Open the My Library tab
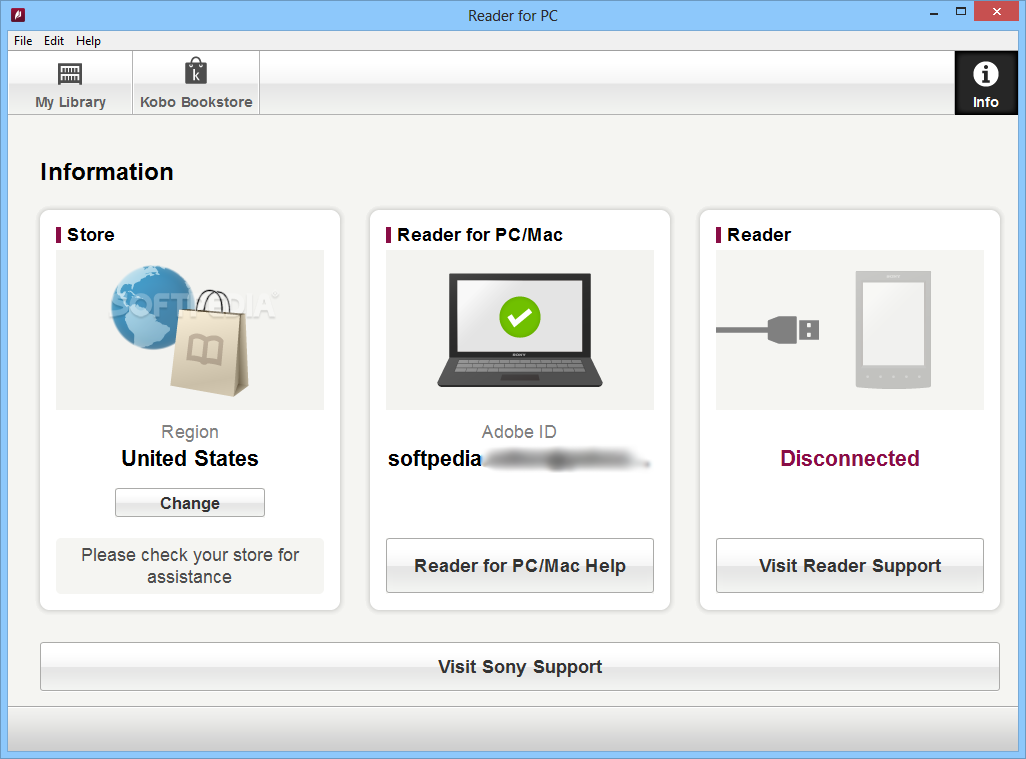Viewport: 1026px width, 759px height. click(70, 83)
